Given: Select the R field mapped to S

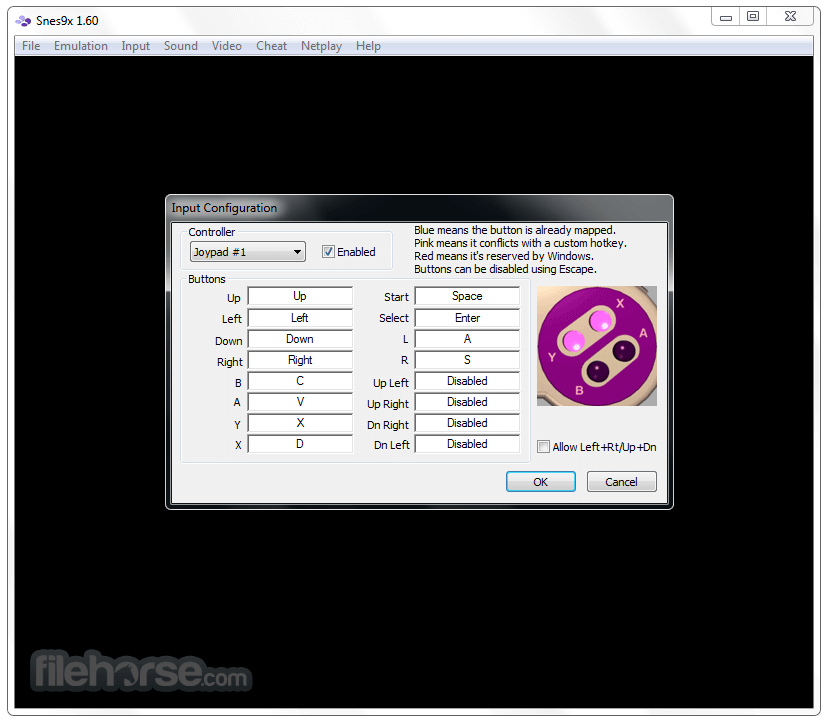Looking at the screenshot, I should pyautogui.click(x=467, y=360).
